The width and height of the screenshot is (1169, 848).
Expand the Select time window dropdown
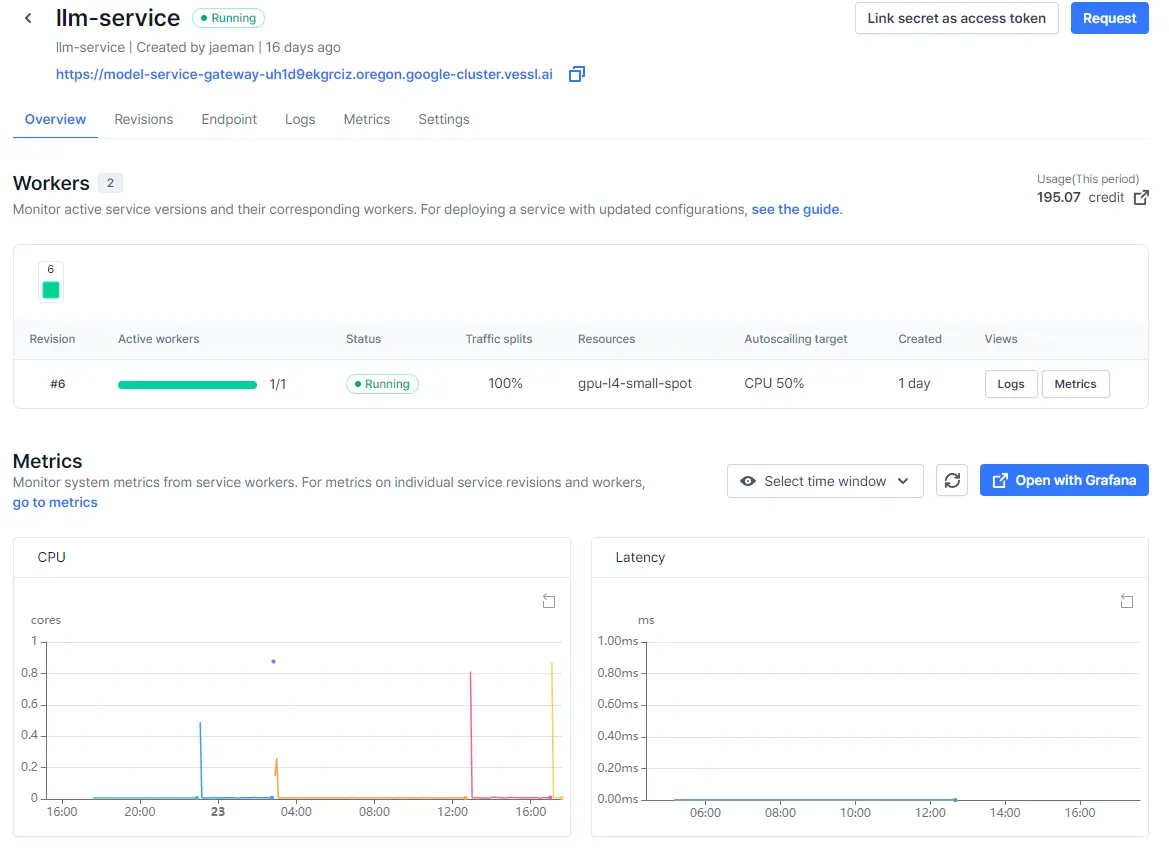click(x=825, y=481)
